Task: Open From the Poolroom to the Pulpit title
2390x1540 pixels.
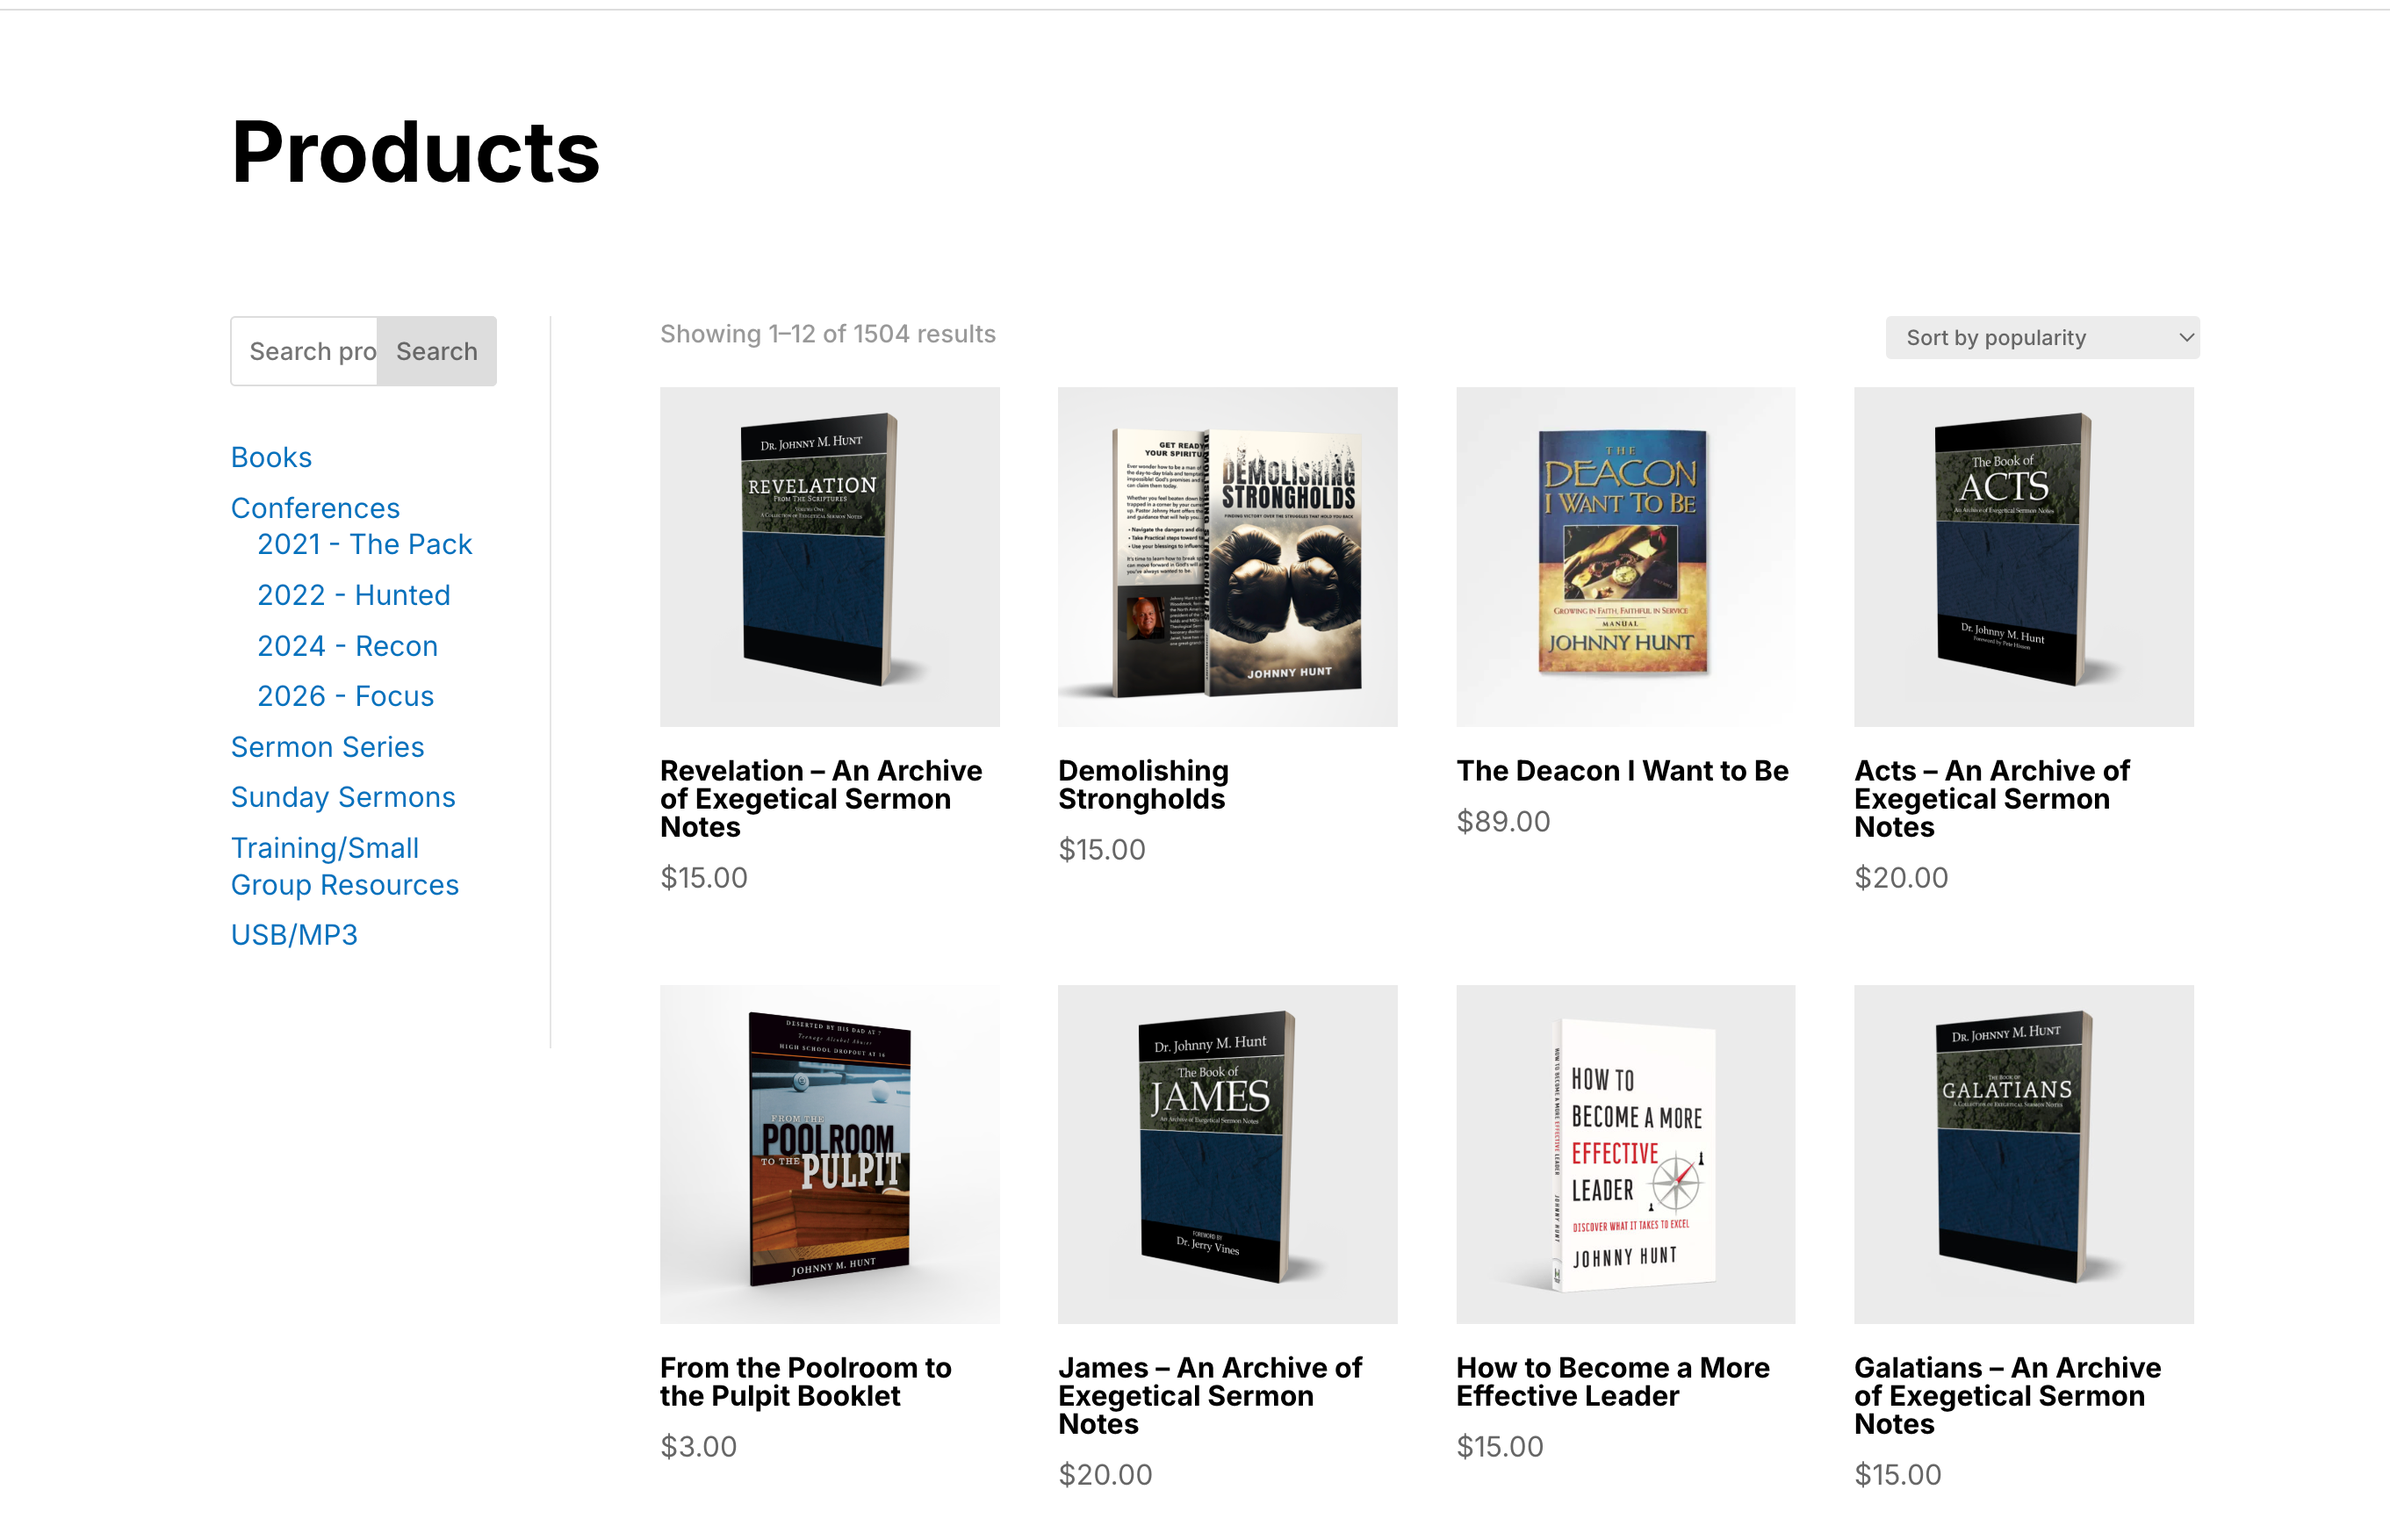Action: 805,1382
